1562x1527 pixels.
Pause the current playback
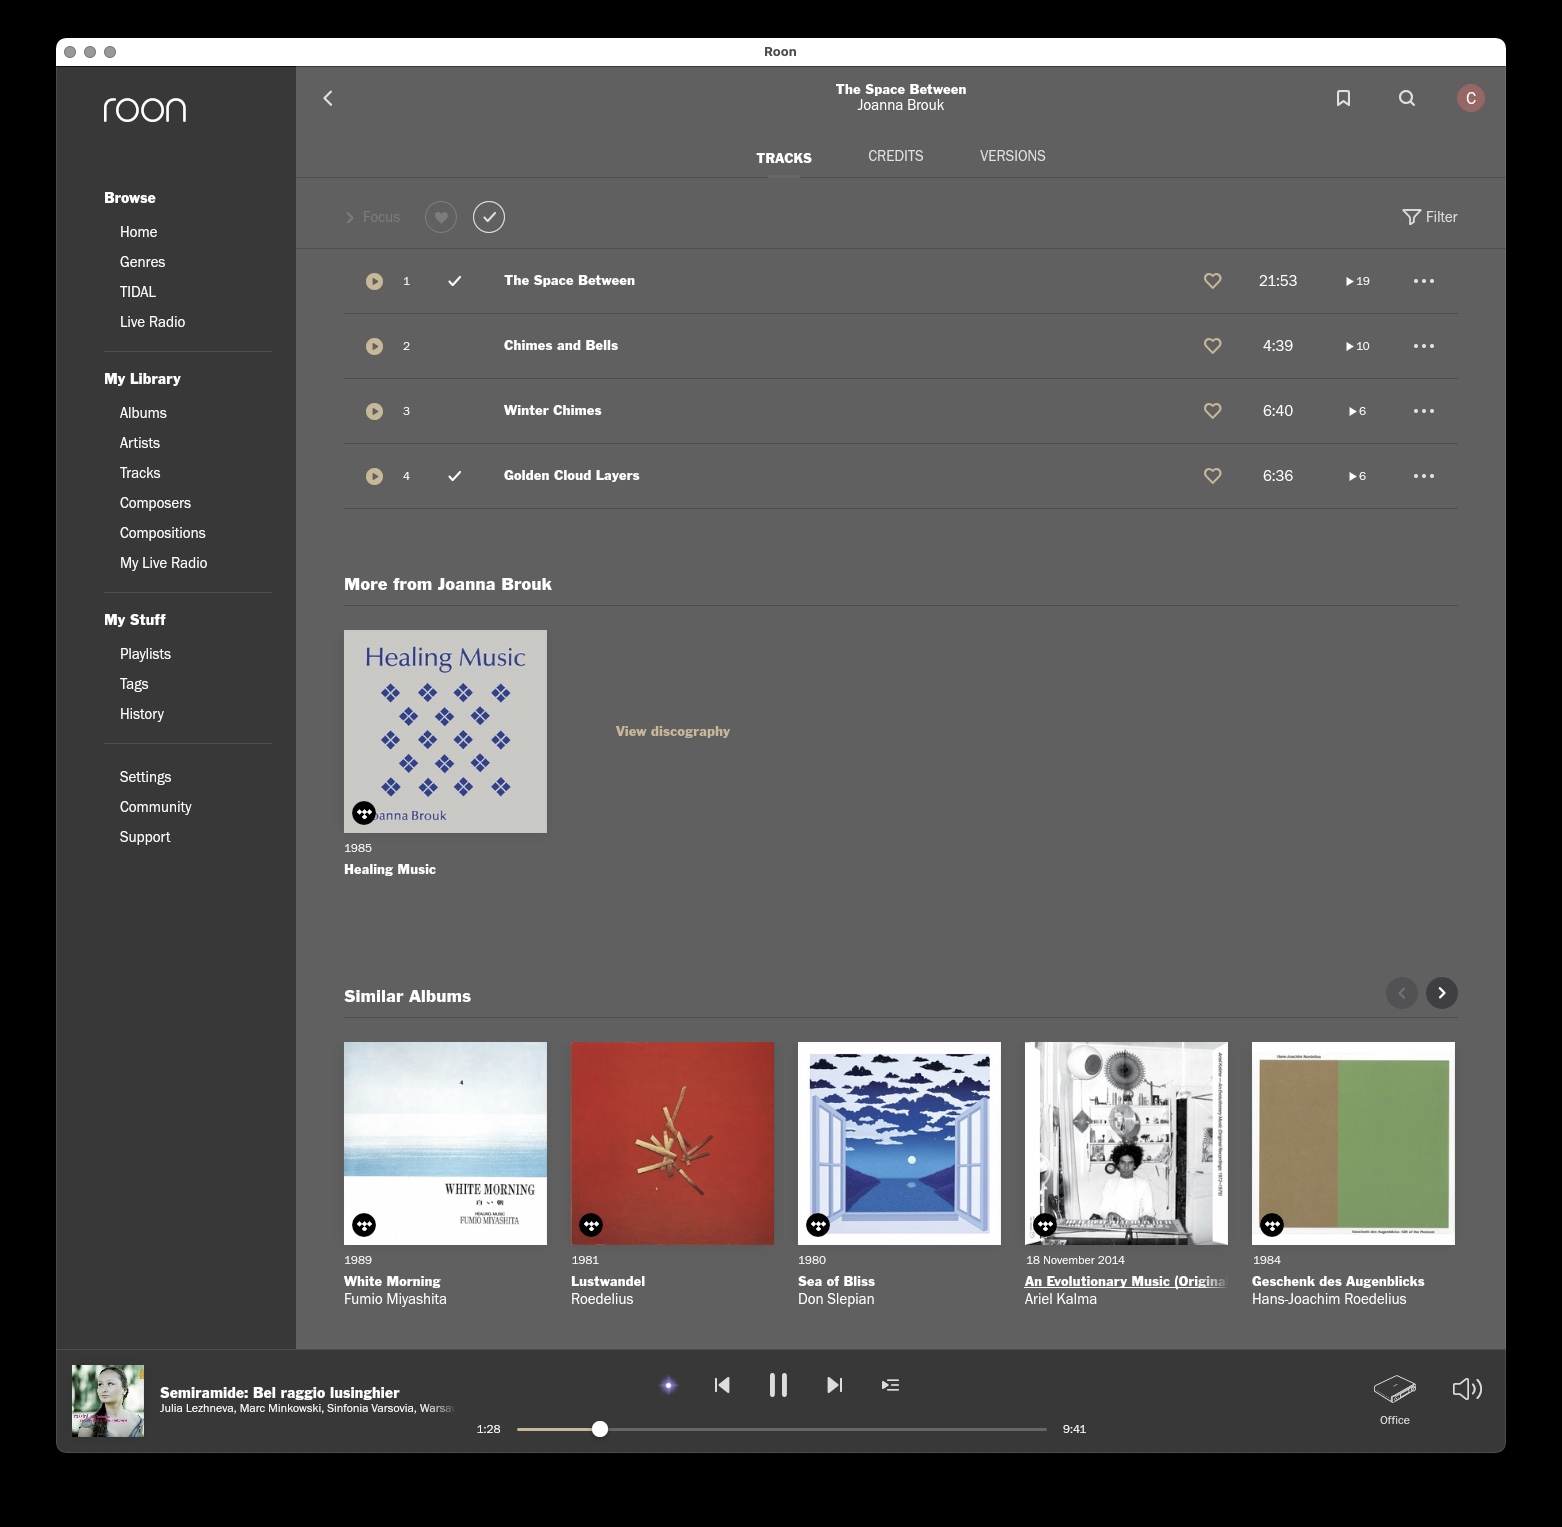[x=778, y=1385]
